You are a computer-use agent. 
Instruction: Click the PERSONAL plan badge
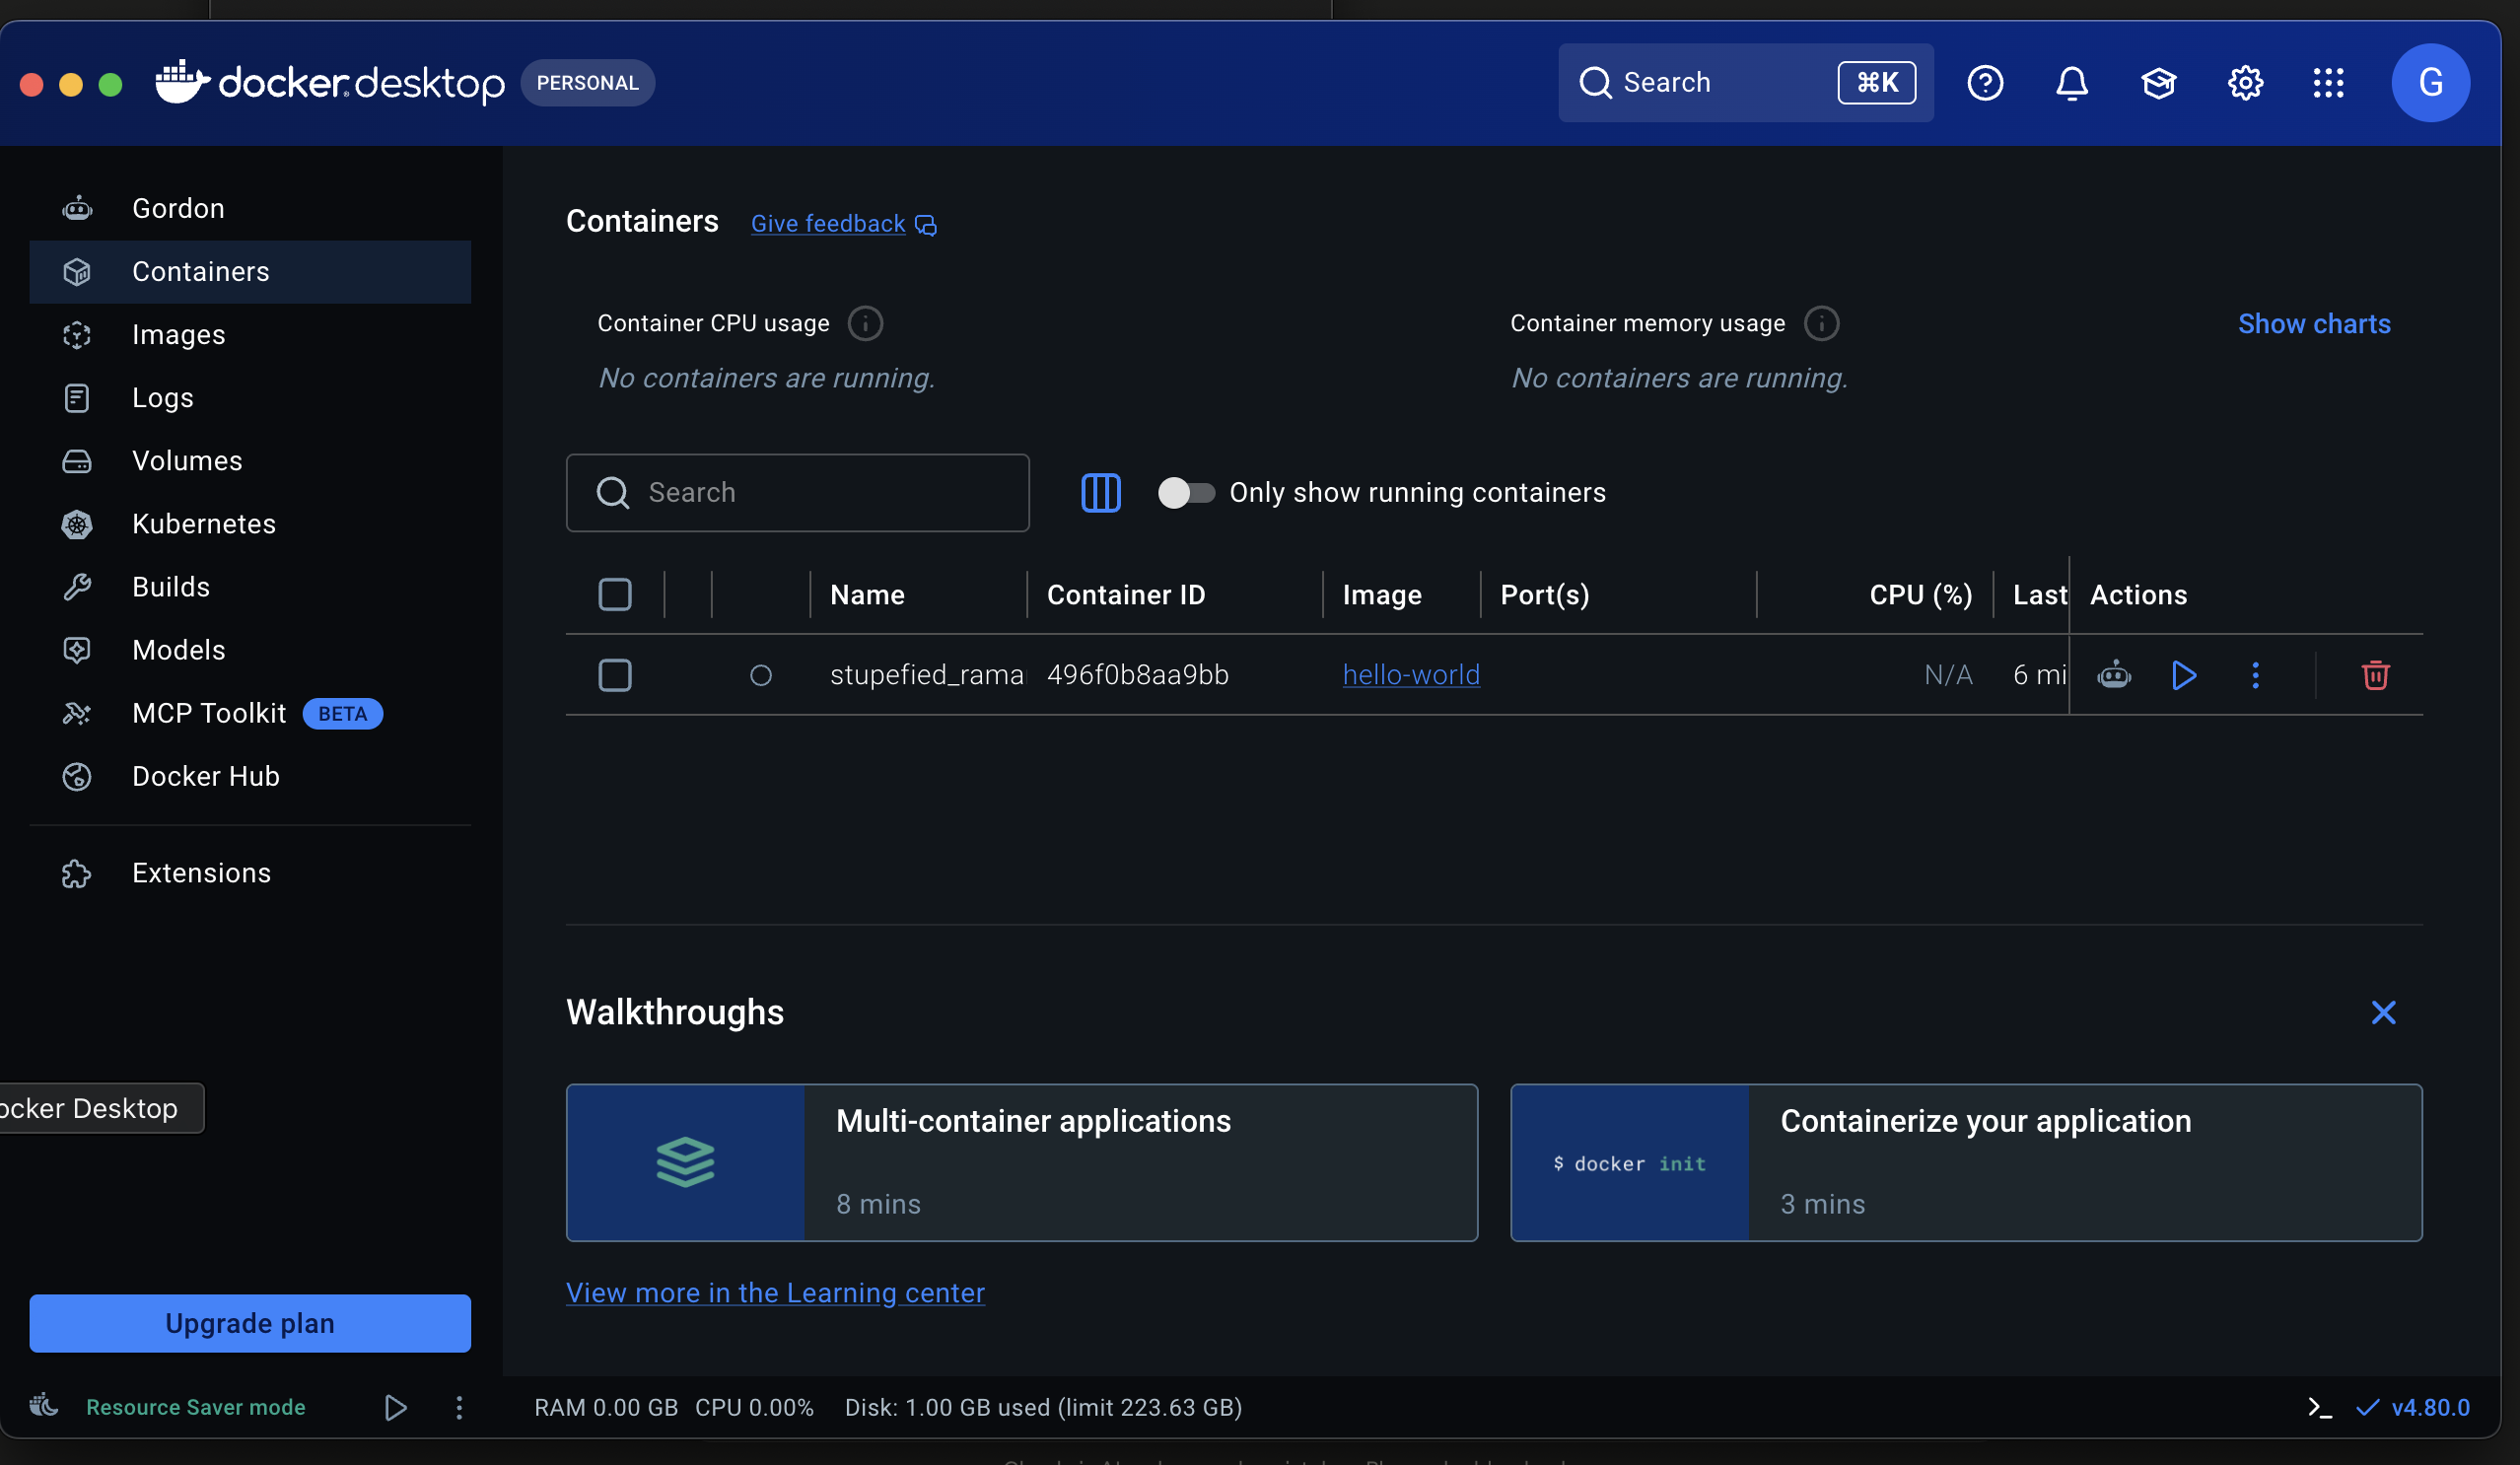coord(587,83)
